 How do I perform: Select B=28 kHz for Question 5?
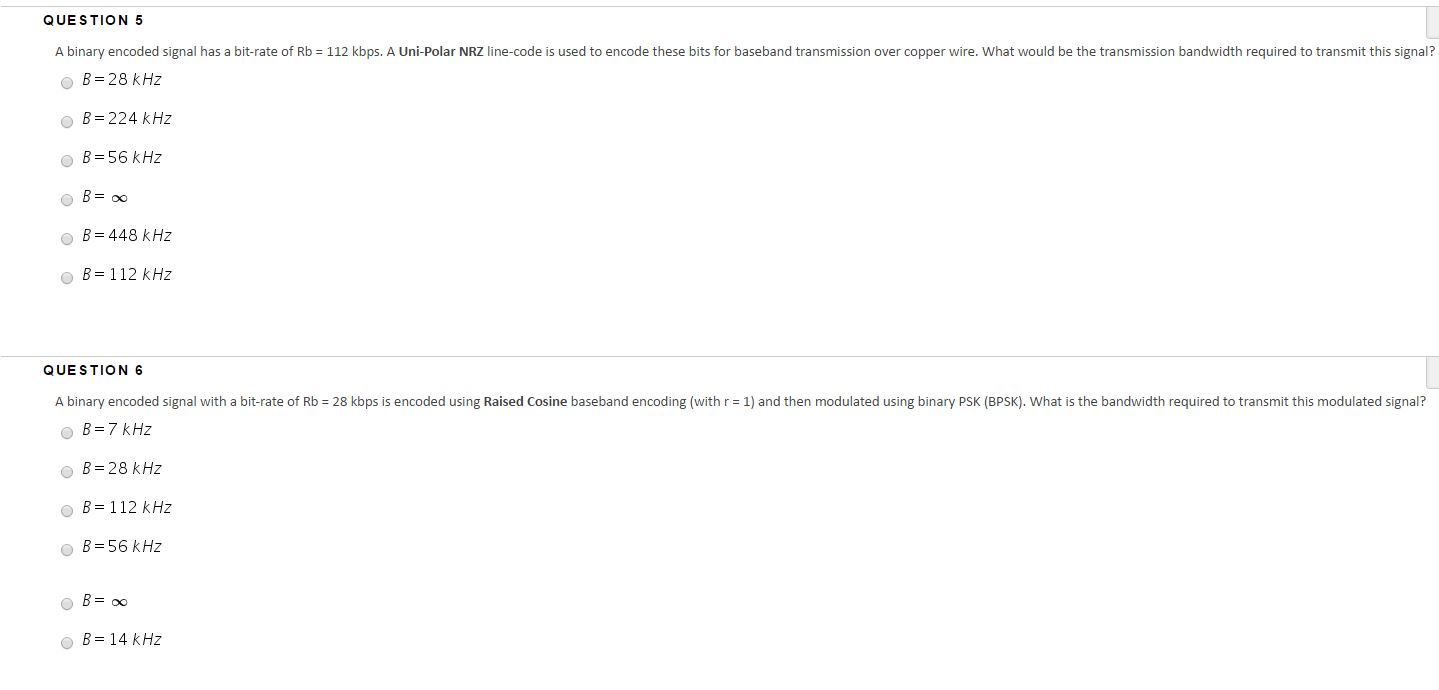(67, 83)
